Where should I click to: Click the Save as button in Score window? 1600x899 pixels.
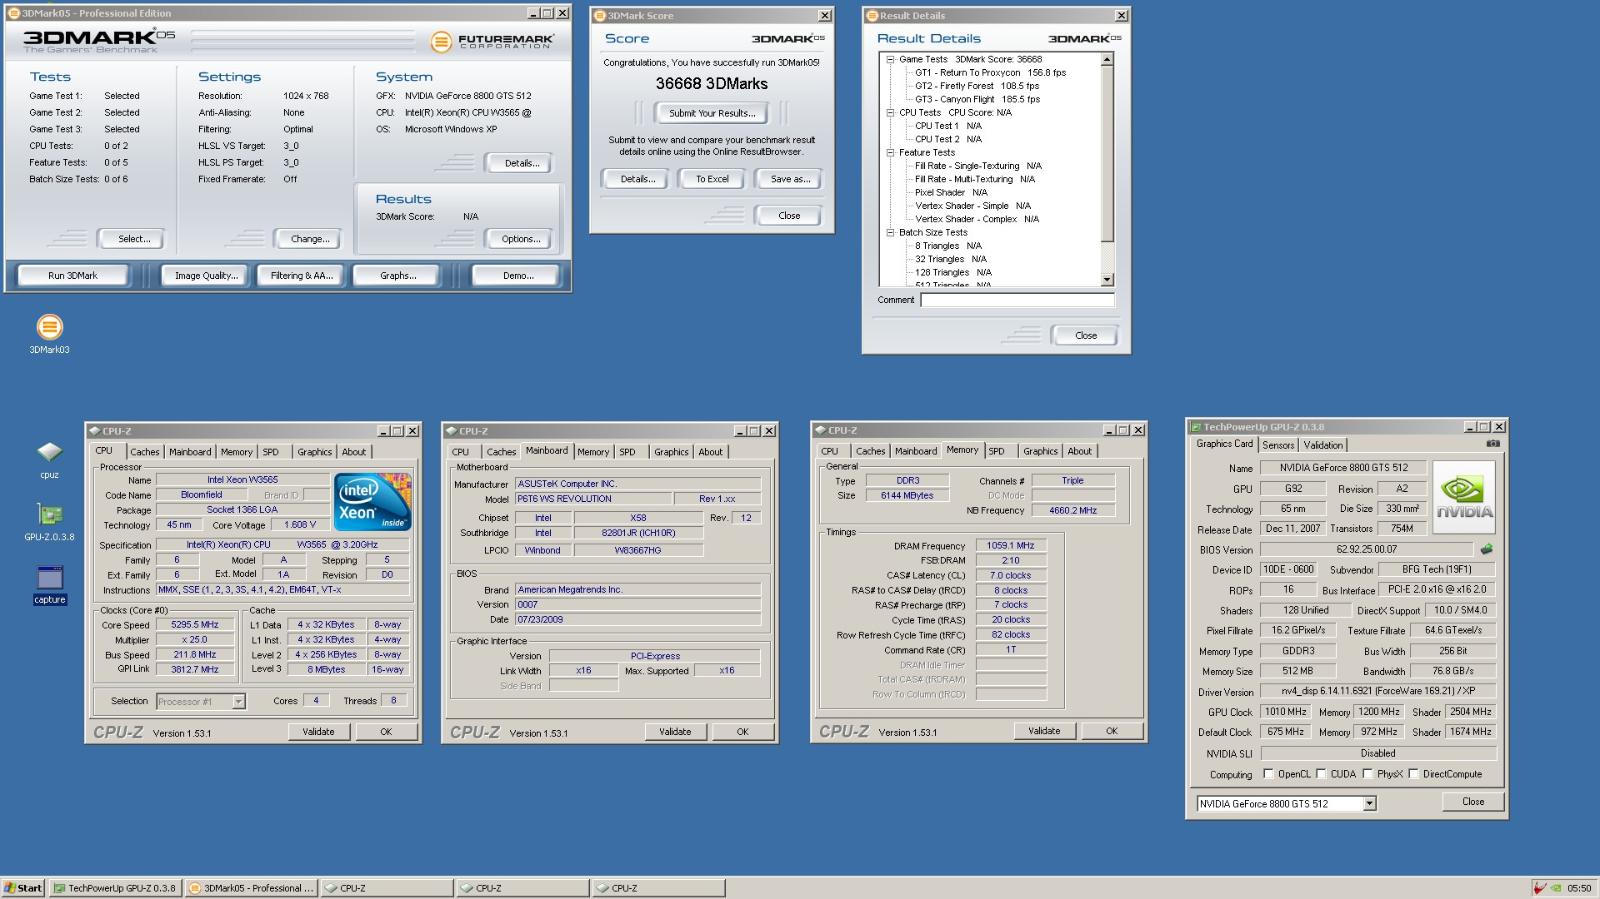pyautogui.click(x=790, y=179)
